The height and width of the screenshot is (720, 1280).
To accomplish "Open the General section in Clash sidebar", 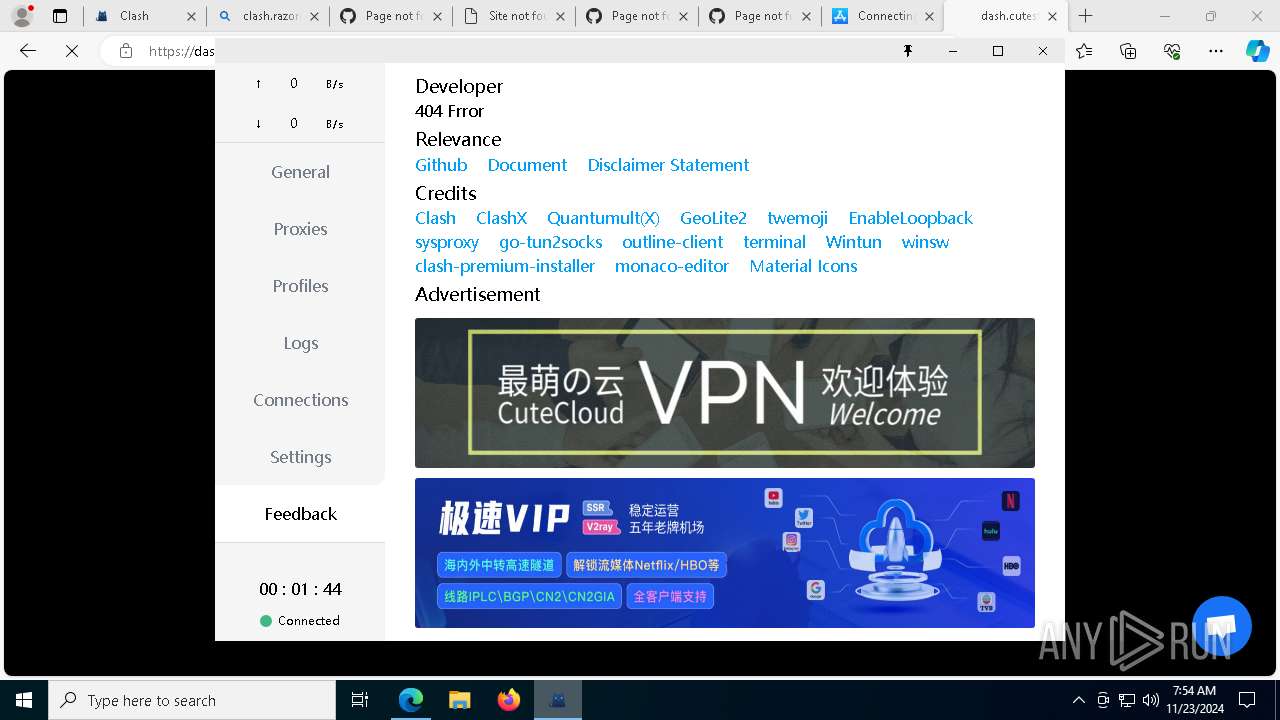I will 300,172.
